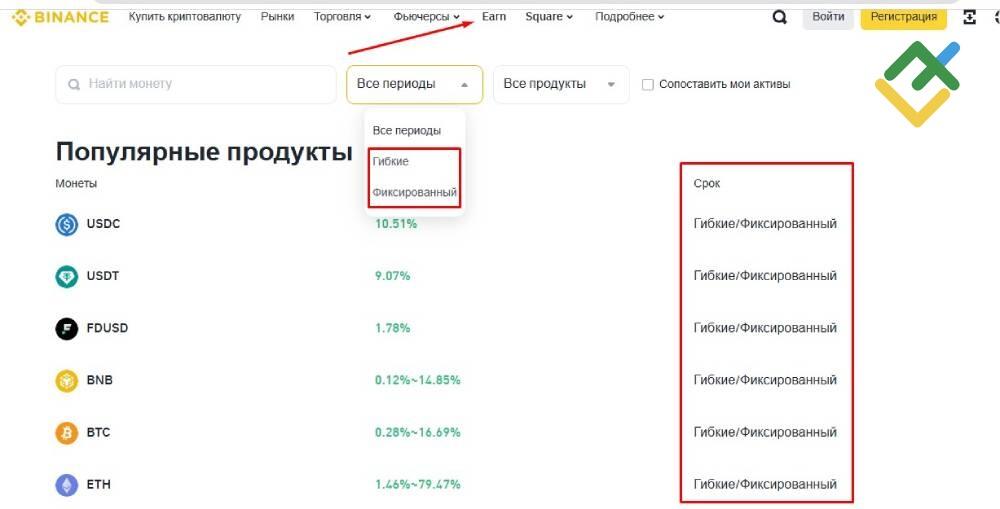The width and height of the screenshot is (1000, 509).
Task: Click the 0.28%~16.69% rate for BTC
Action: (x=418, y=432)
